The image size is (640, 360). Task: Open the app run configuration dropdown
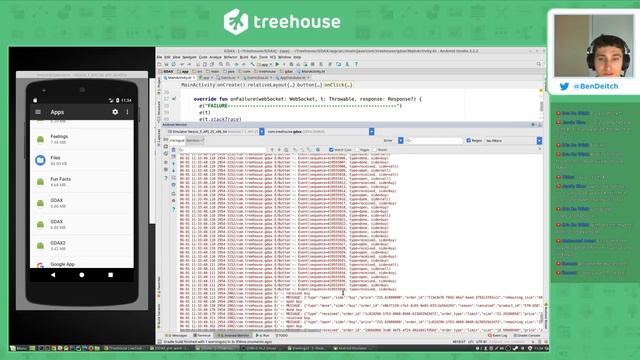coord(265,64)
